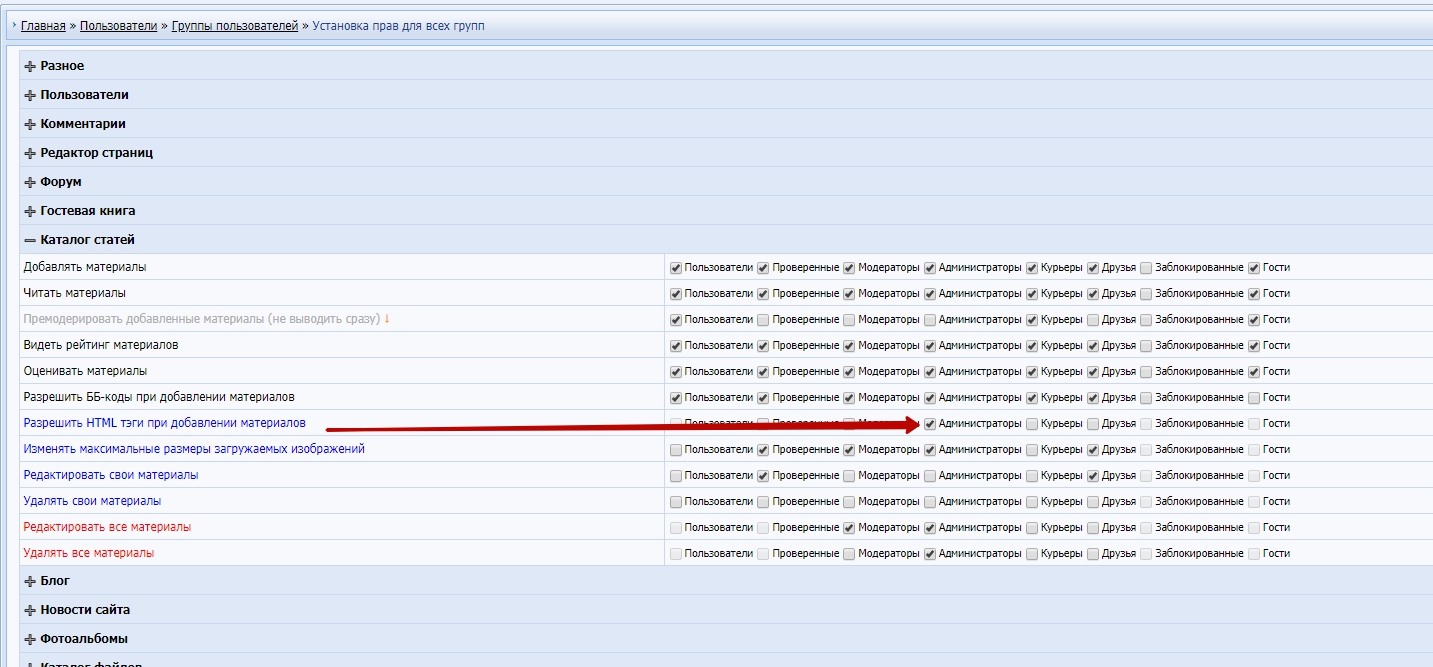Image resolution: width=1433 pixels, height=667 pixels.
Task: Uncheck Друзья for Редактировать свои материалы
Action: 1093,476
